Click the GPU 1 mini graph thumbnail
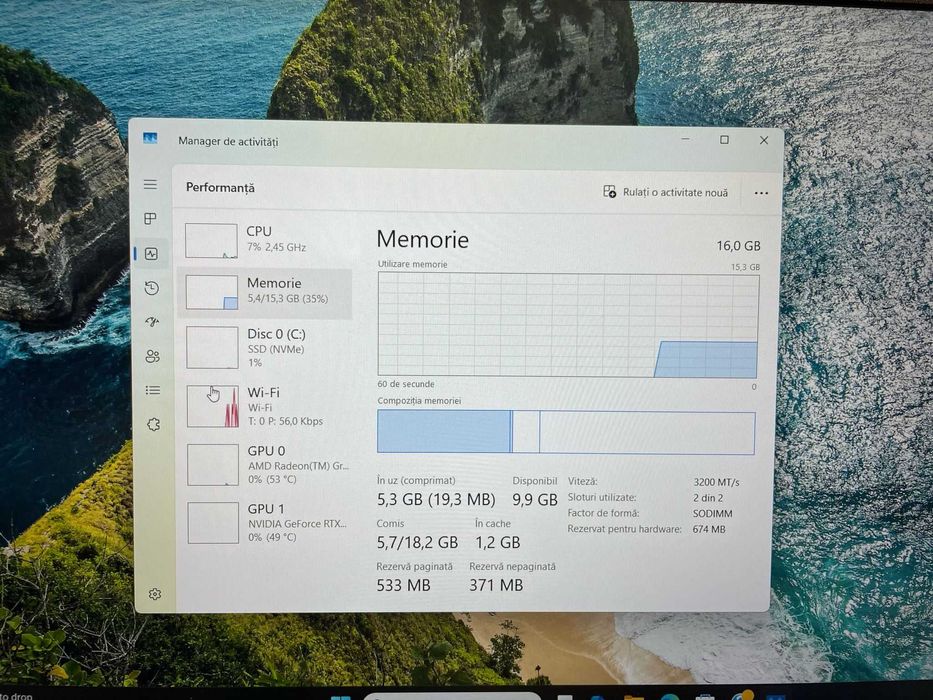The image size is (933, 700). (213, 523)
